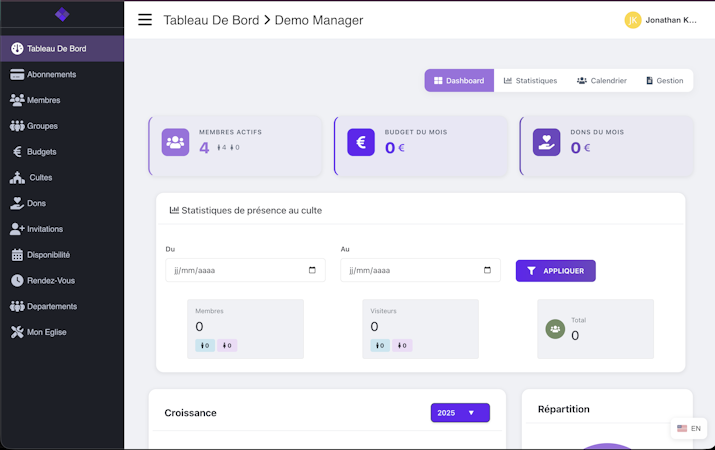
Task: Click the APPLIQUER filter button
Action: click(x=555, y=271)
